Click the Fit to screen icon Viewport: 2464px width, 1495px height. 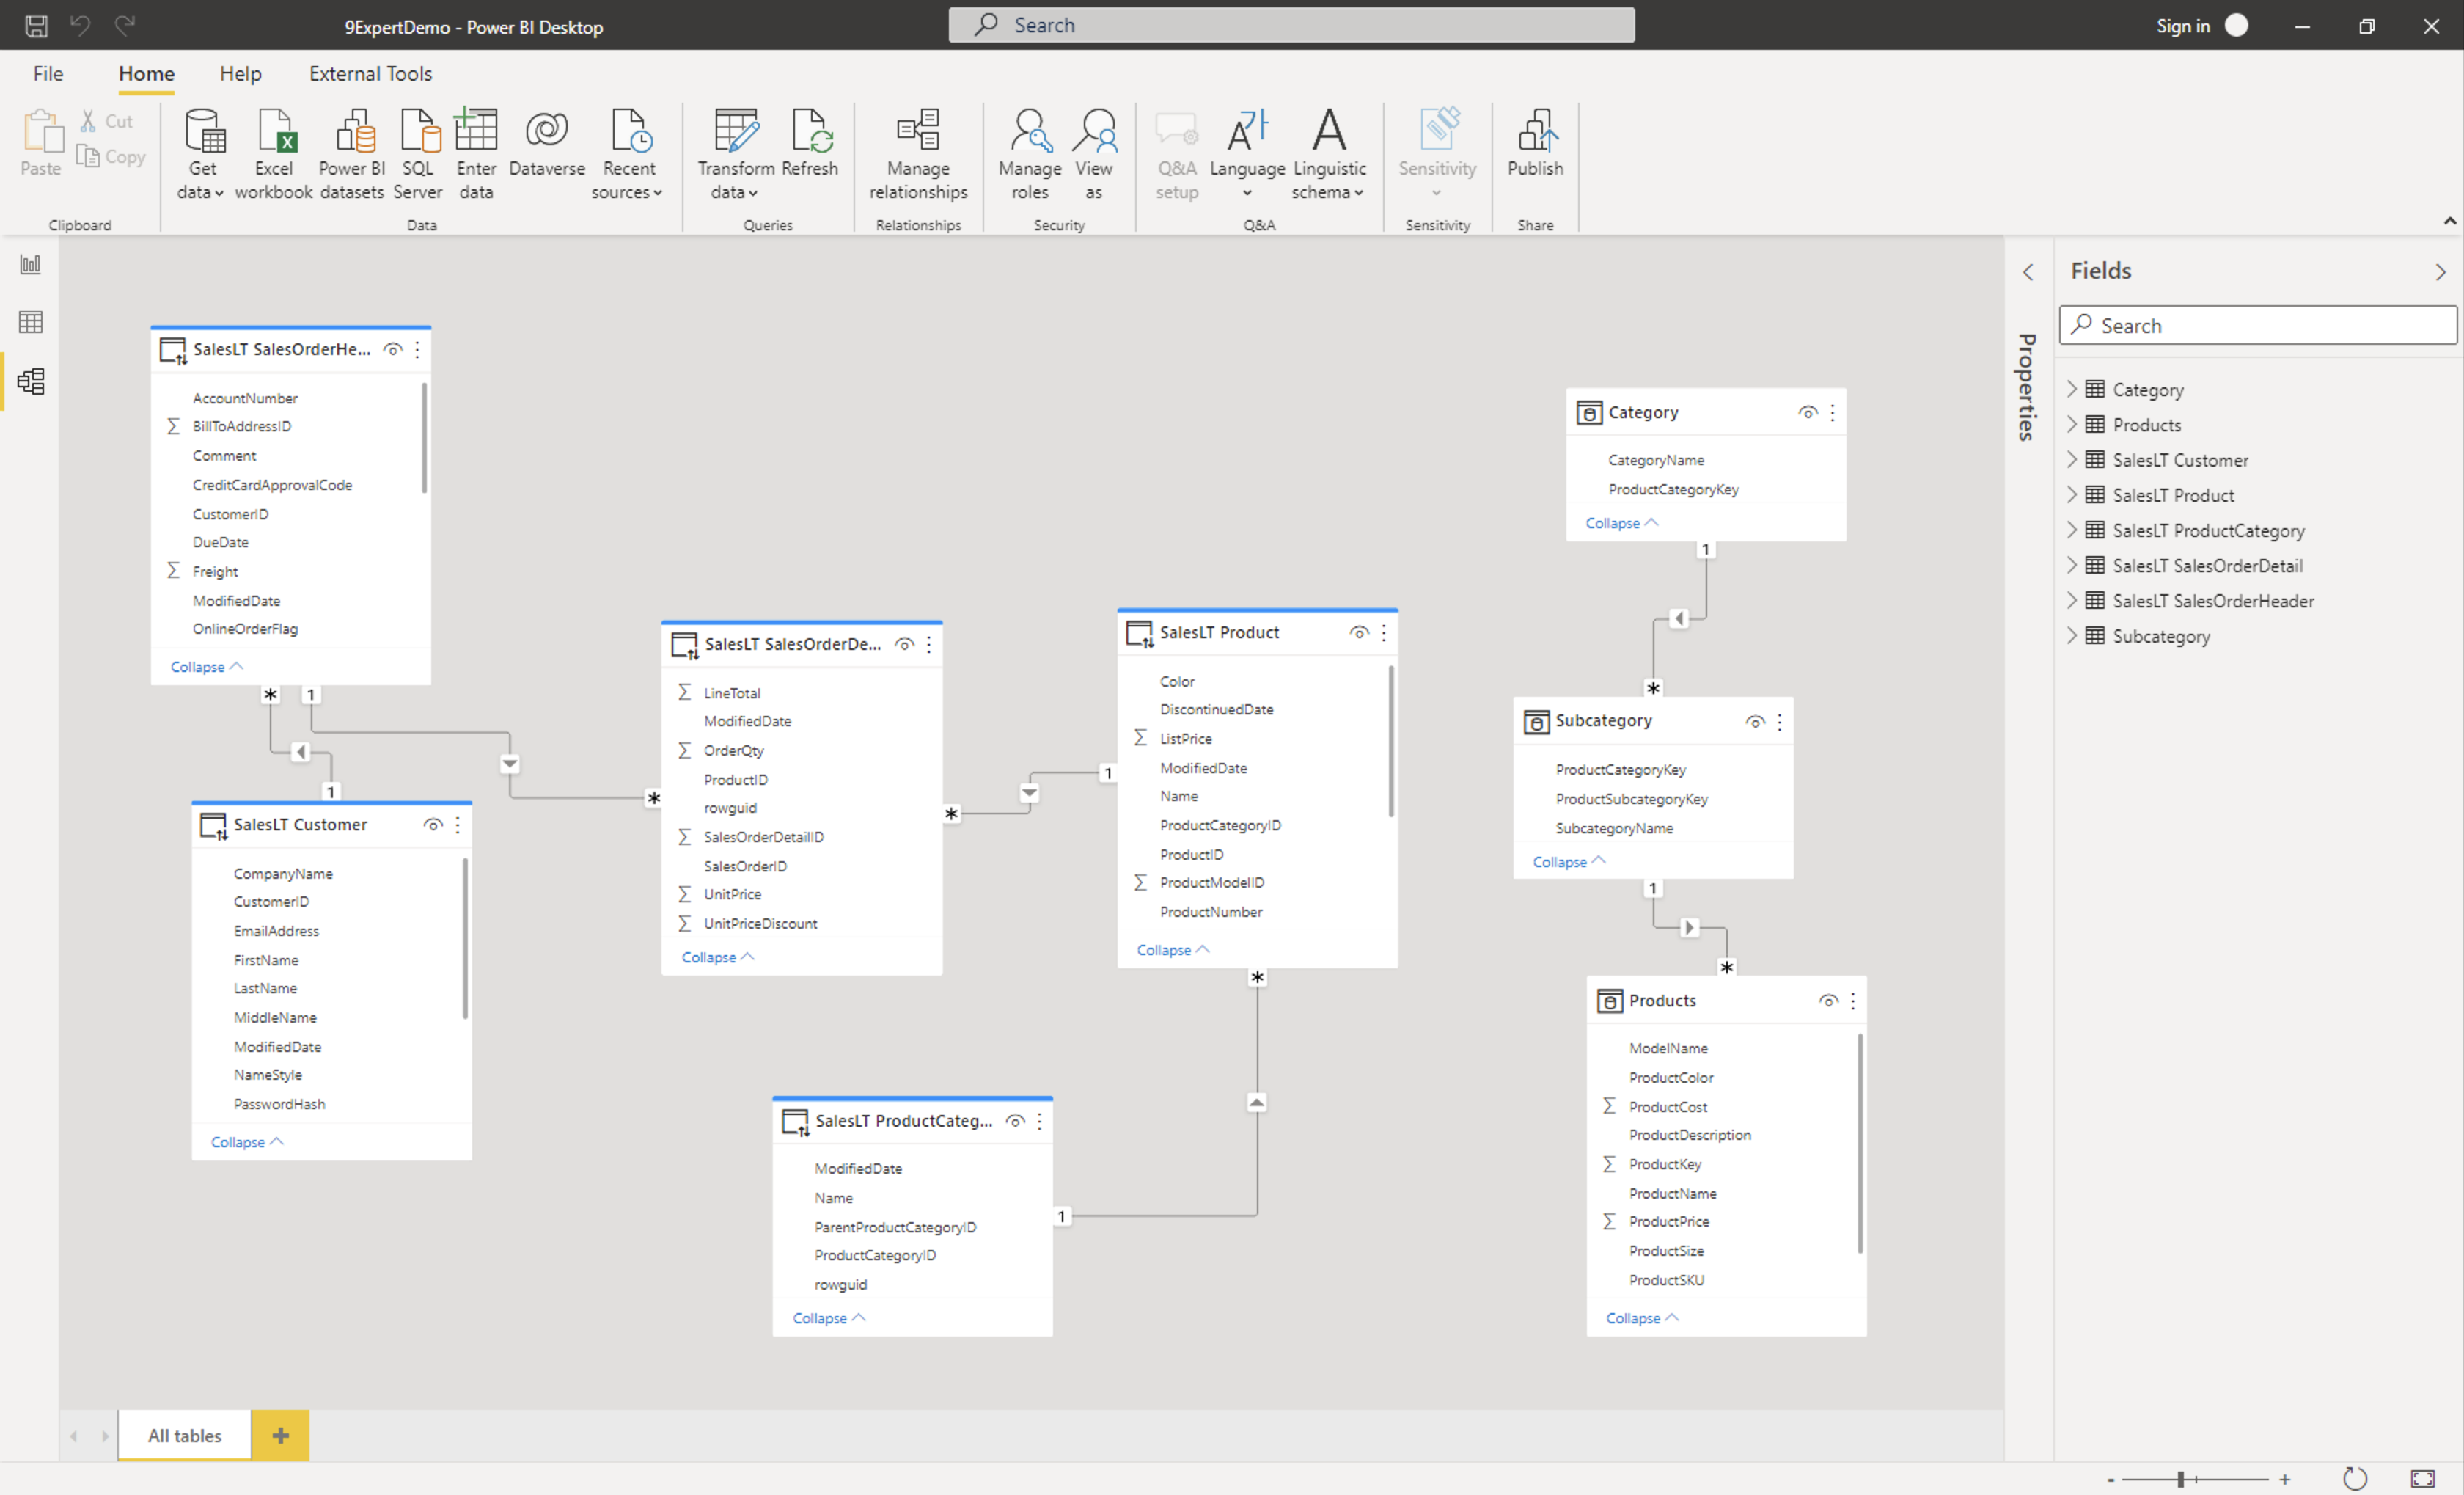[x=2422, y=1478]
